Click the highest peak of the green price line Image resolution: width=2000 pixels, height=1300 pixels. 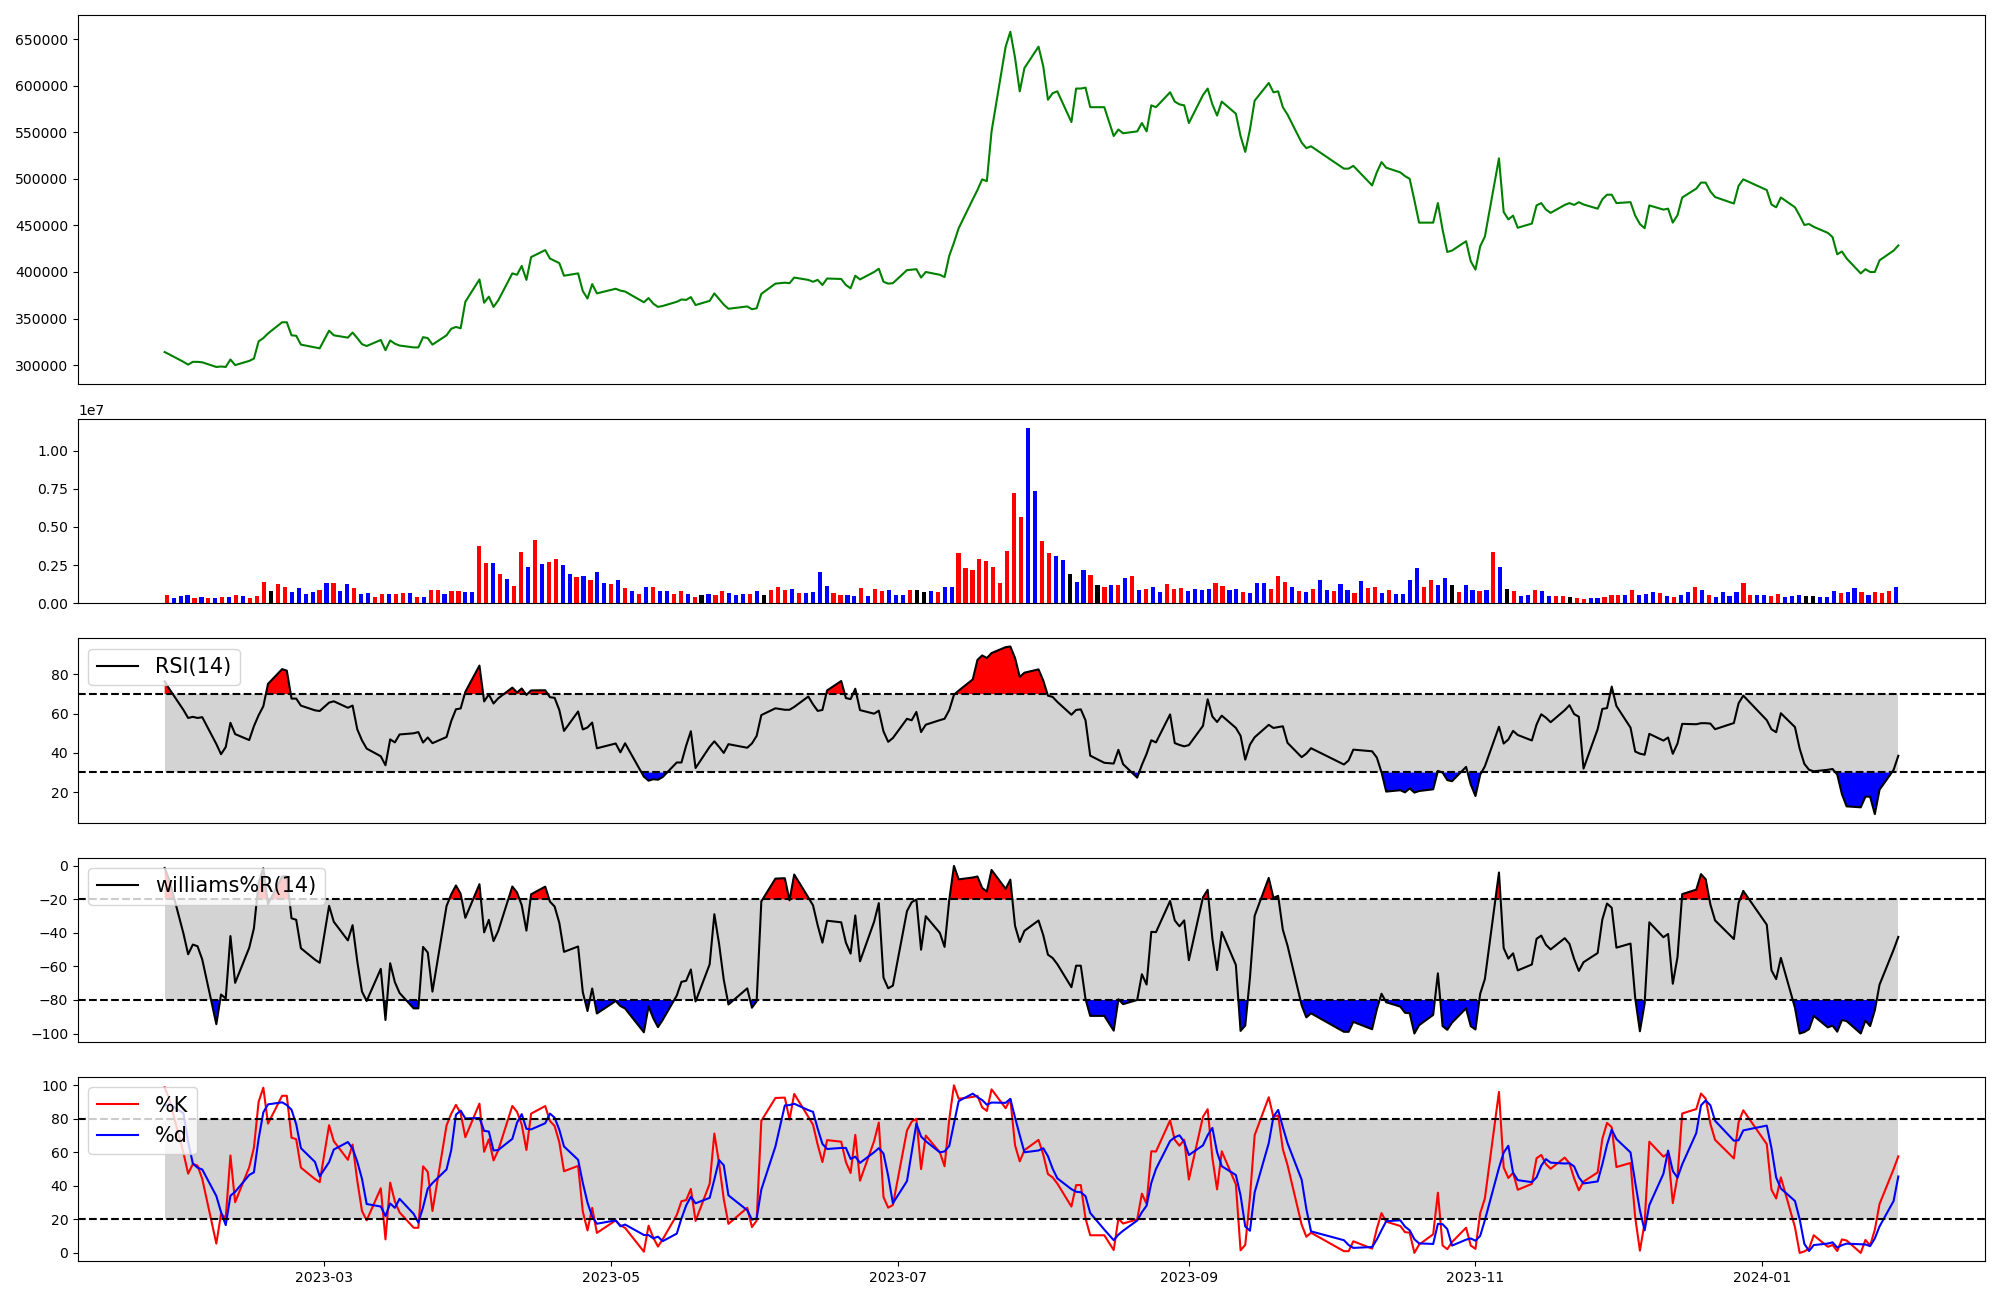[1010, 32]
